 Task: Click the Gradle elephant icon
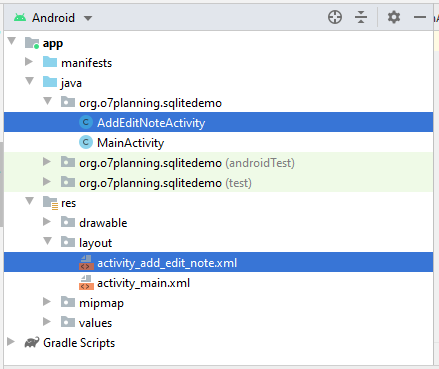point(32,342)
